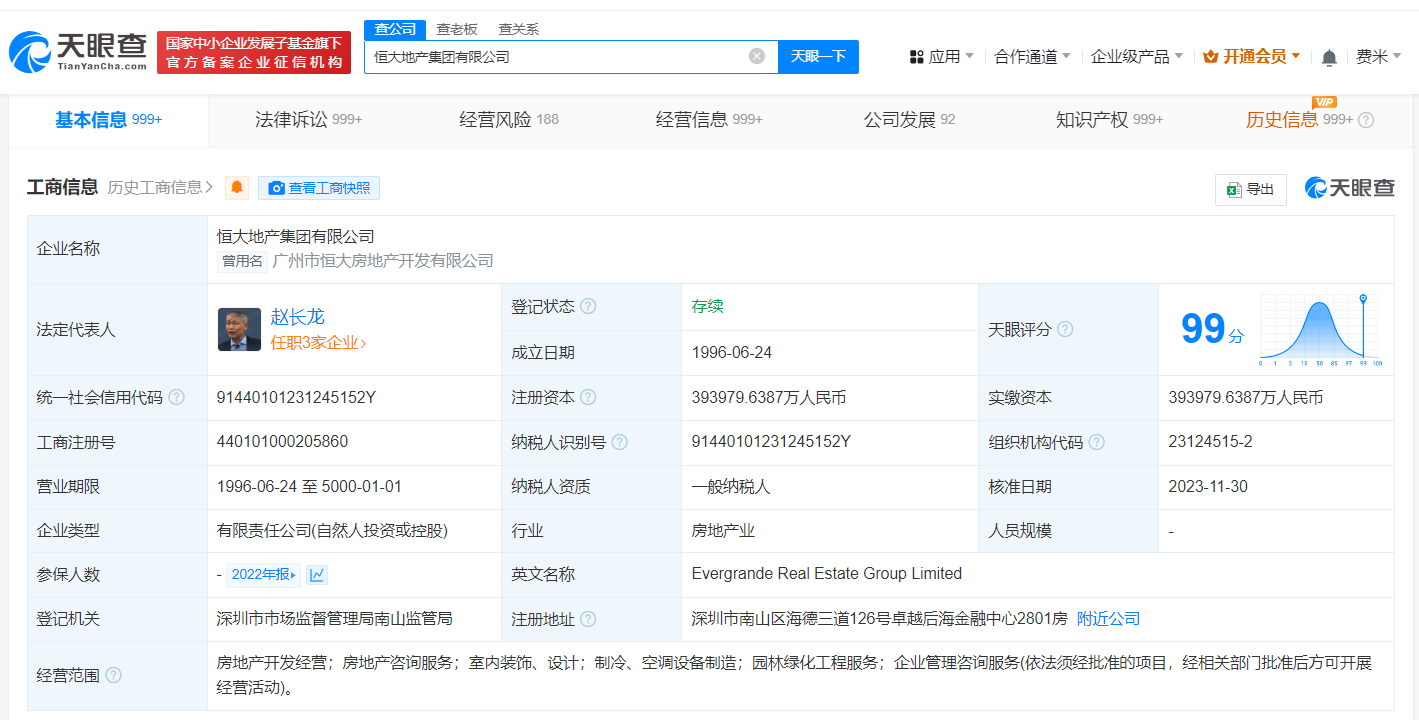This screenshot has height=720, width=1419.
Task: Click the help icon next to 天眼评分
Action: click(1065, 329)
